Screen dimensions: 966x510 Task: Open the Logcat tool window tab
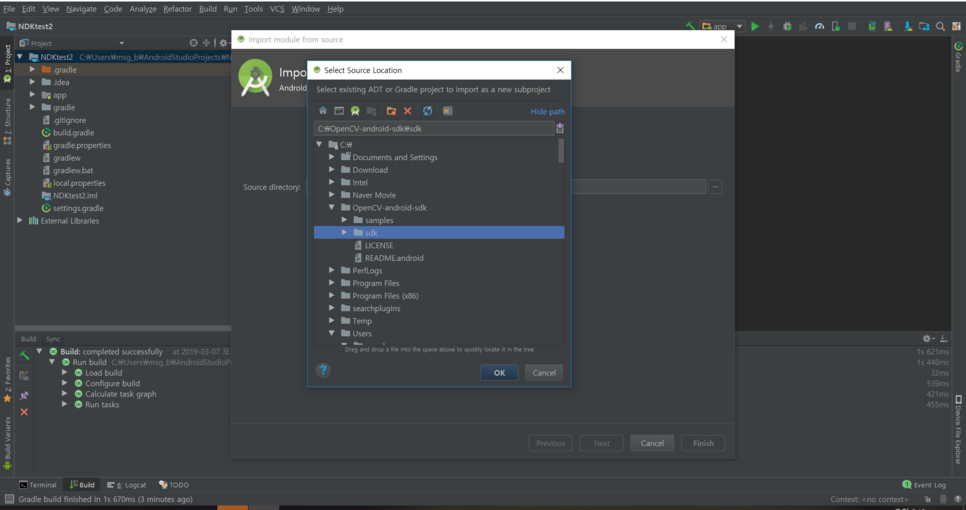pos(126,485)
